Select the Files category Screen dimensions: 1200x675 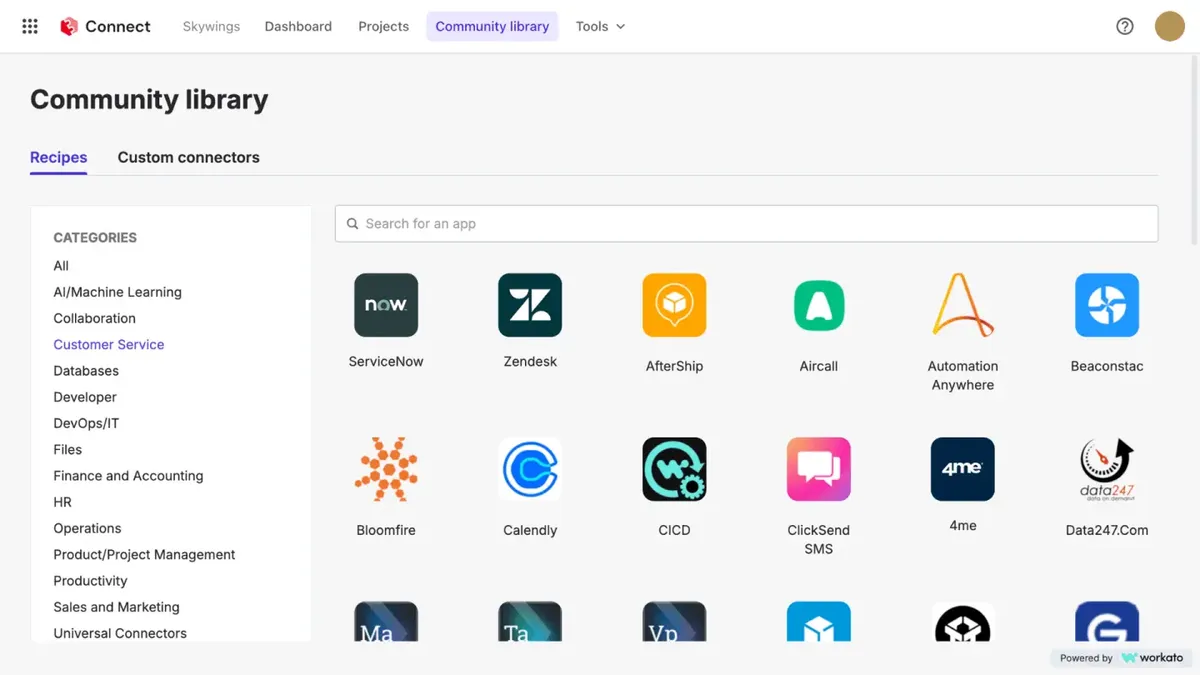(x=67, y=450)
